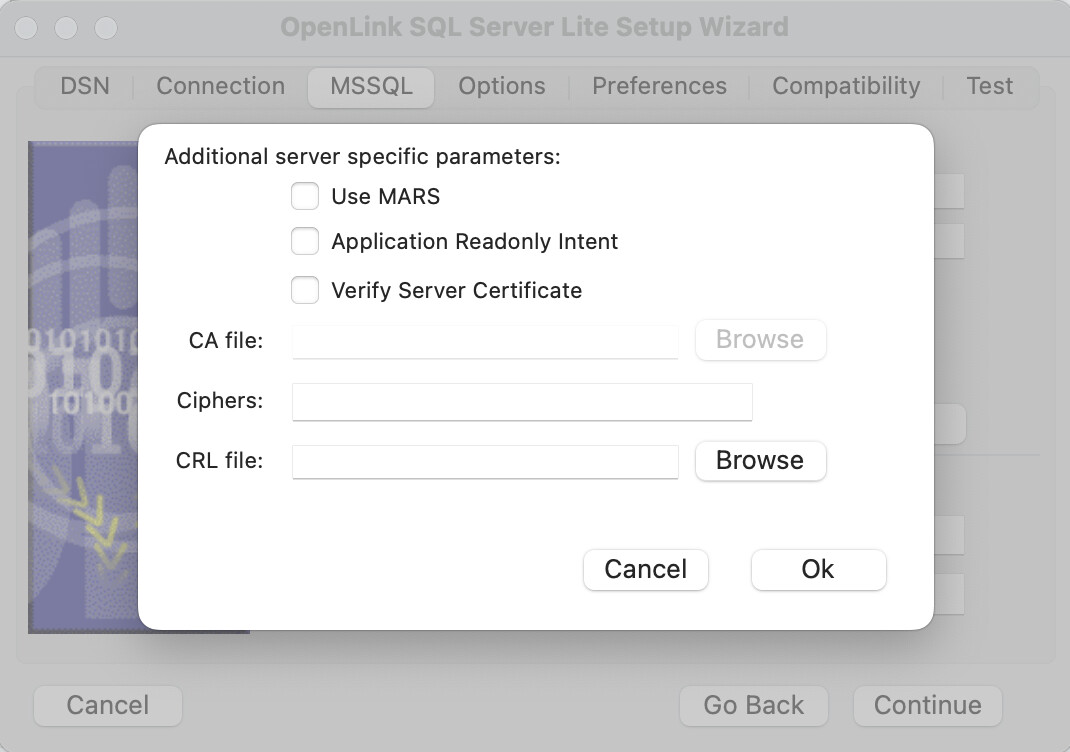Image resolution: width=1070 pixels, height=752 pixels.
Task: Jump to the Test tab
Action: tap(989, 86)
